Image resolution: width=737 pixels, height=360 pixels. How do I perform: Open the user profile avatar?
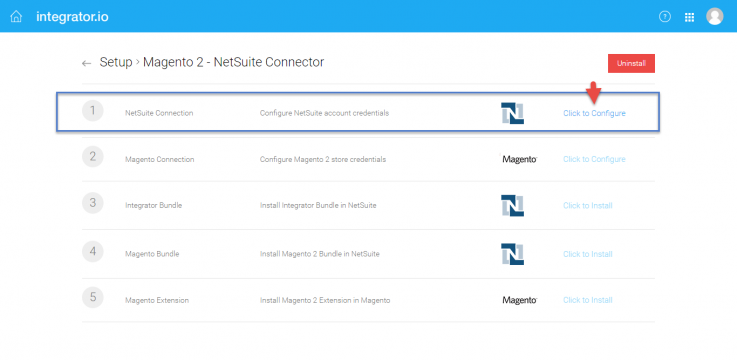[714, 16]
